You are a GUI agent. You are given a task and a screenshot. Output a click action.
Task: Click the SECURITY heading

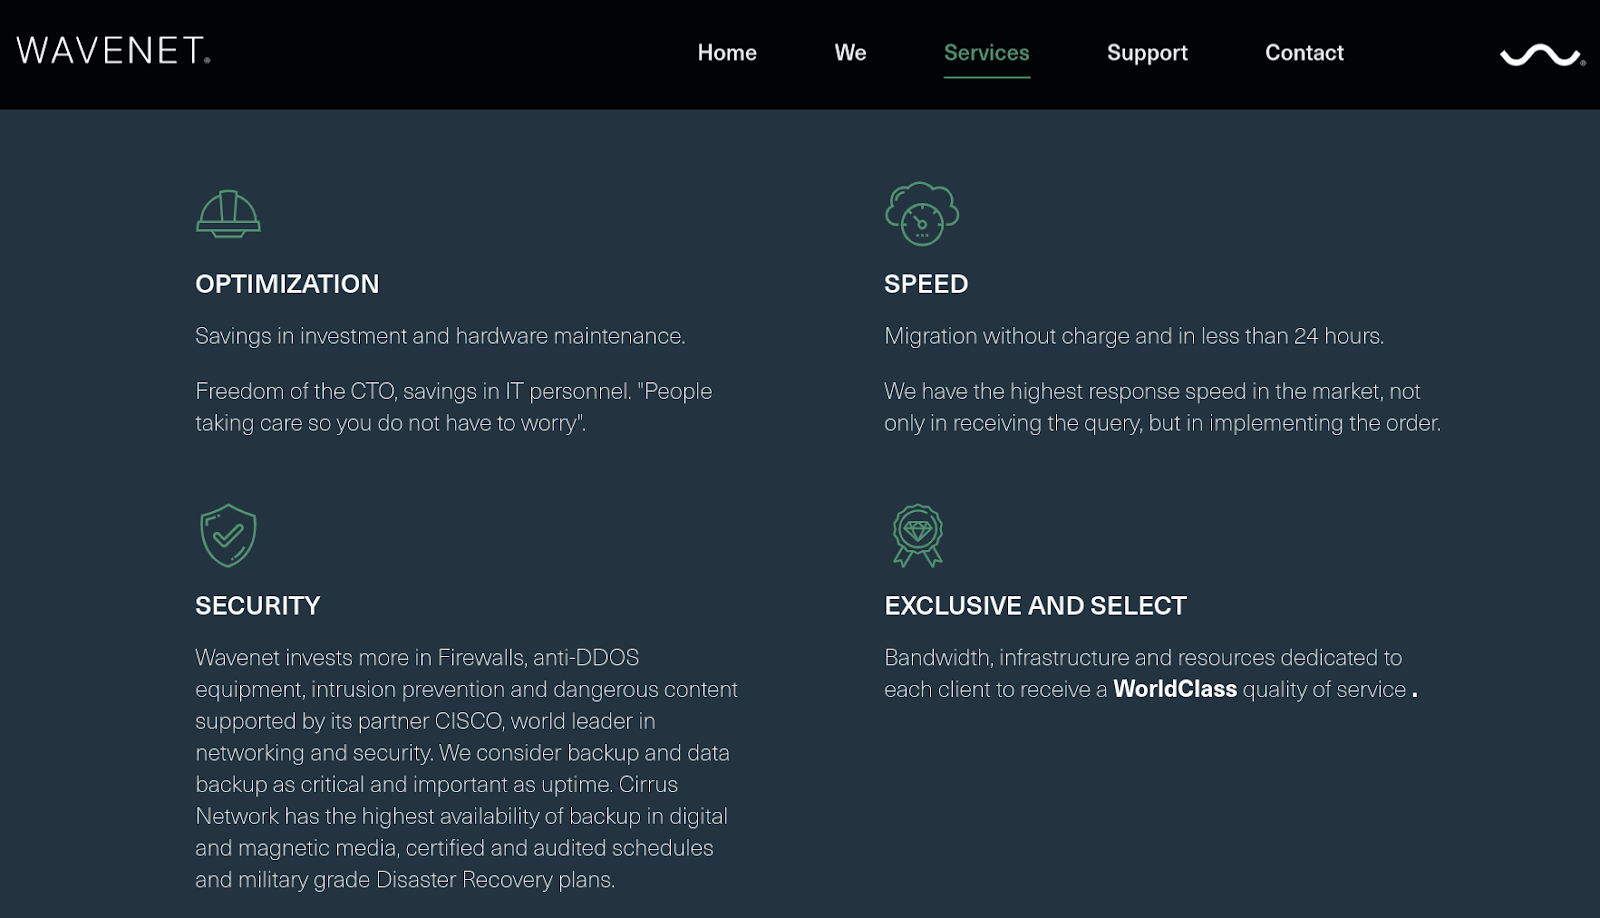[x=258, y=606]
